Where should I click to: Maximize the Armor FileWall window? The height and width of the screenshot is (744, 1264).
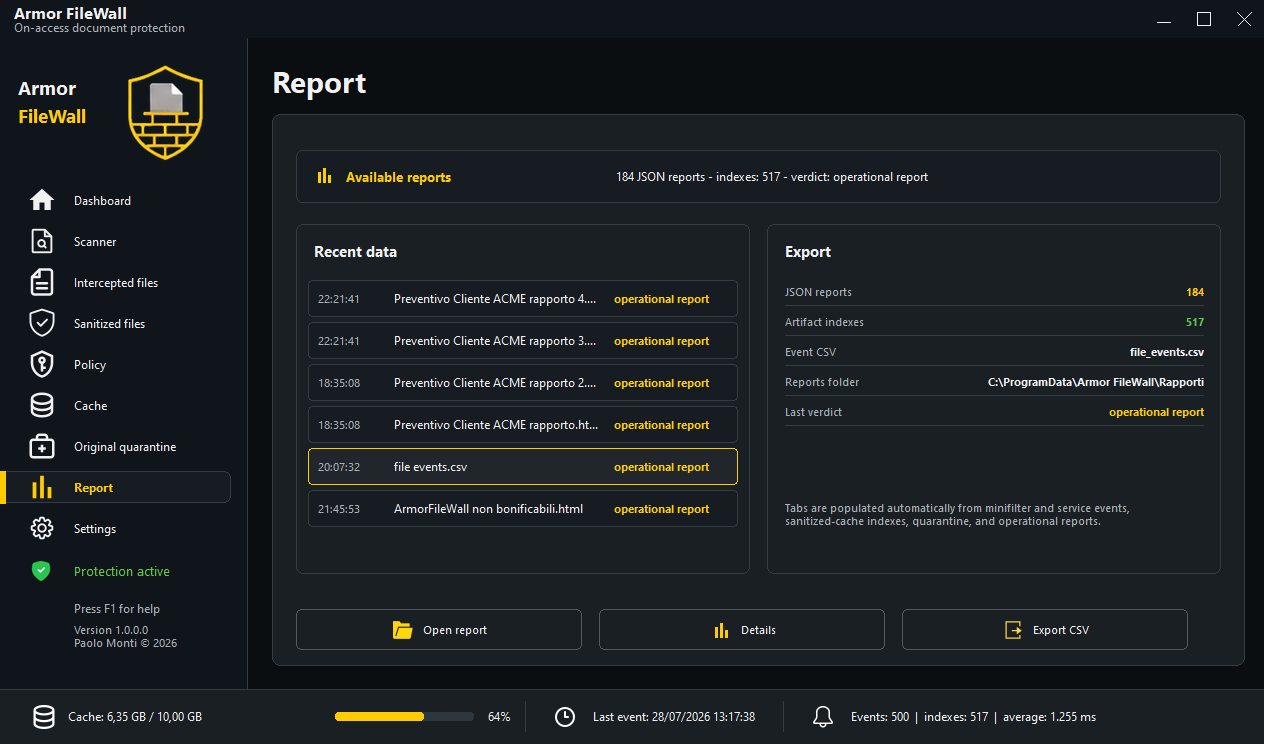click(x=1204, y=19)
